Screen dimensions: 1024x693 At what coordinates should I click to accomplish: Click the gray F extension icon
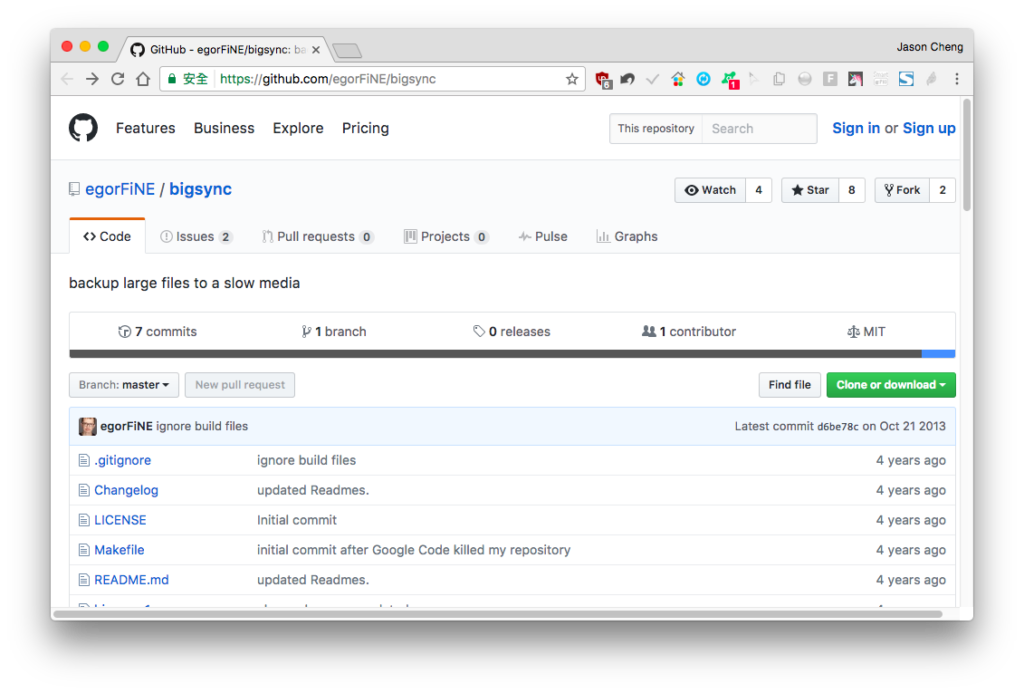pos(830,79)
